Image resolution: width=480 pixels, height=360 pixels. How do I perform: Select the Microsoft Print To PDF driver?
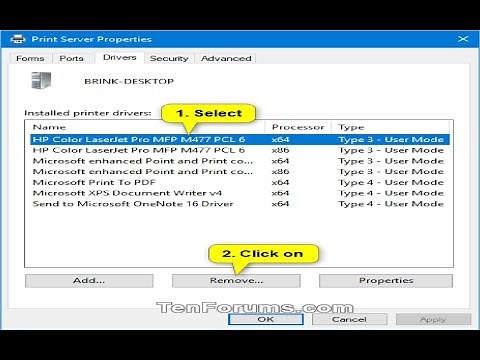coord(240,182)
